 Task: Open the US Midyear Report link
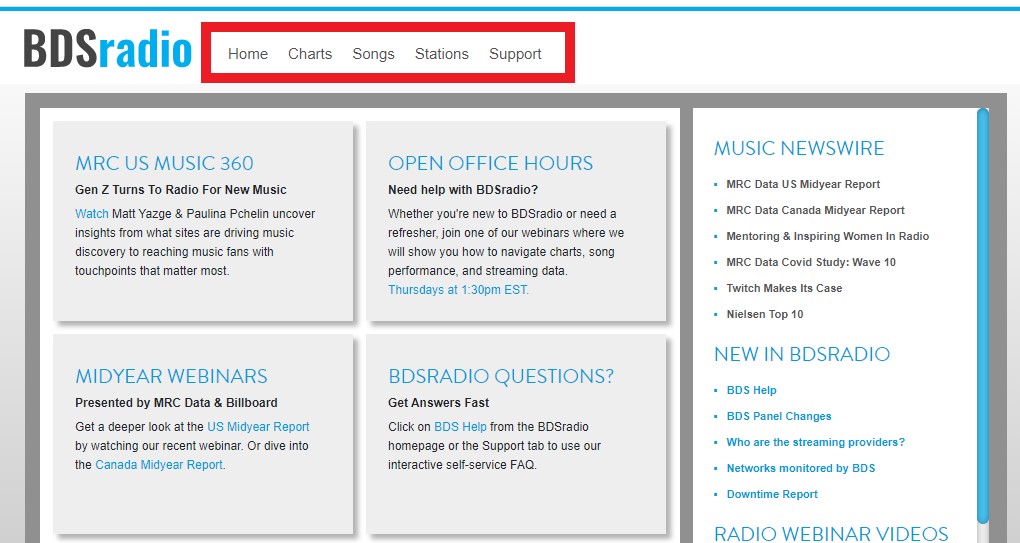[x=258, y=427]
